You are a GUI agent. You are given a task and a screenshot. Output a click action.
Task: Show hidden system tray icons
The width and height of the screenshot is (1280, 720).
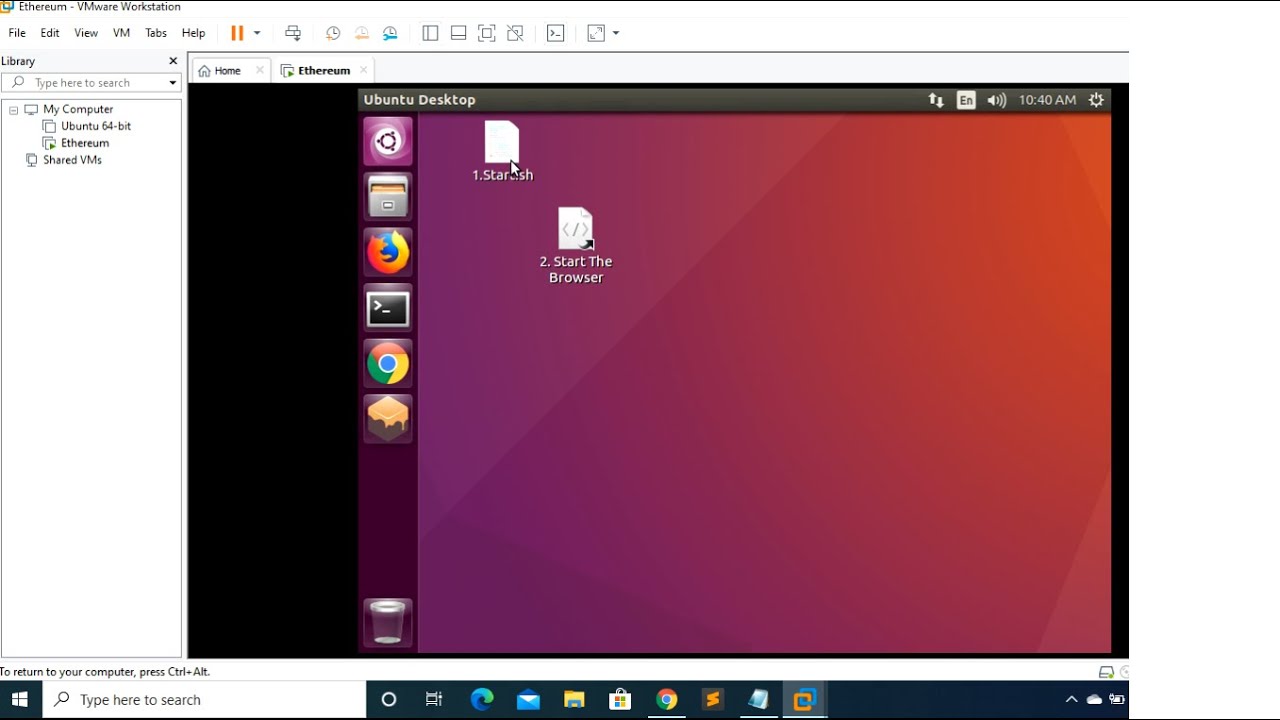(1071, 700)
